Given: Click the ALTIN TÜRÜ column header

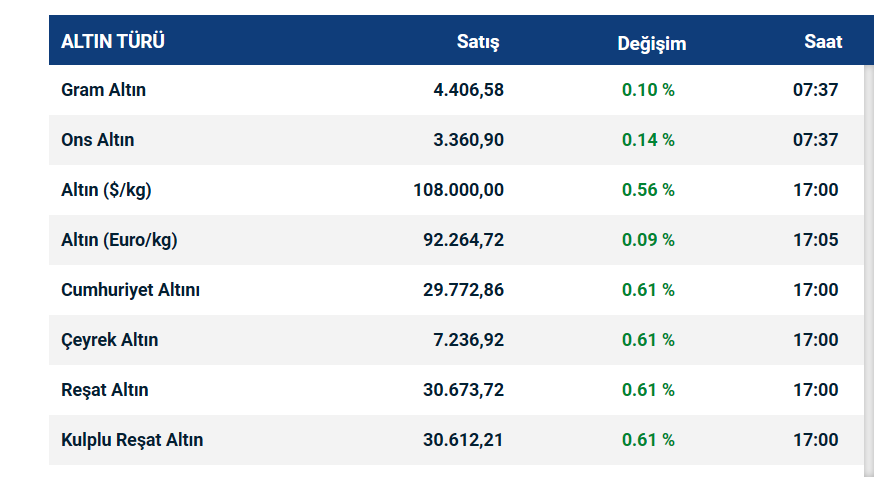Looking at the screenshot, I should point(113,41).
